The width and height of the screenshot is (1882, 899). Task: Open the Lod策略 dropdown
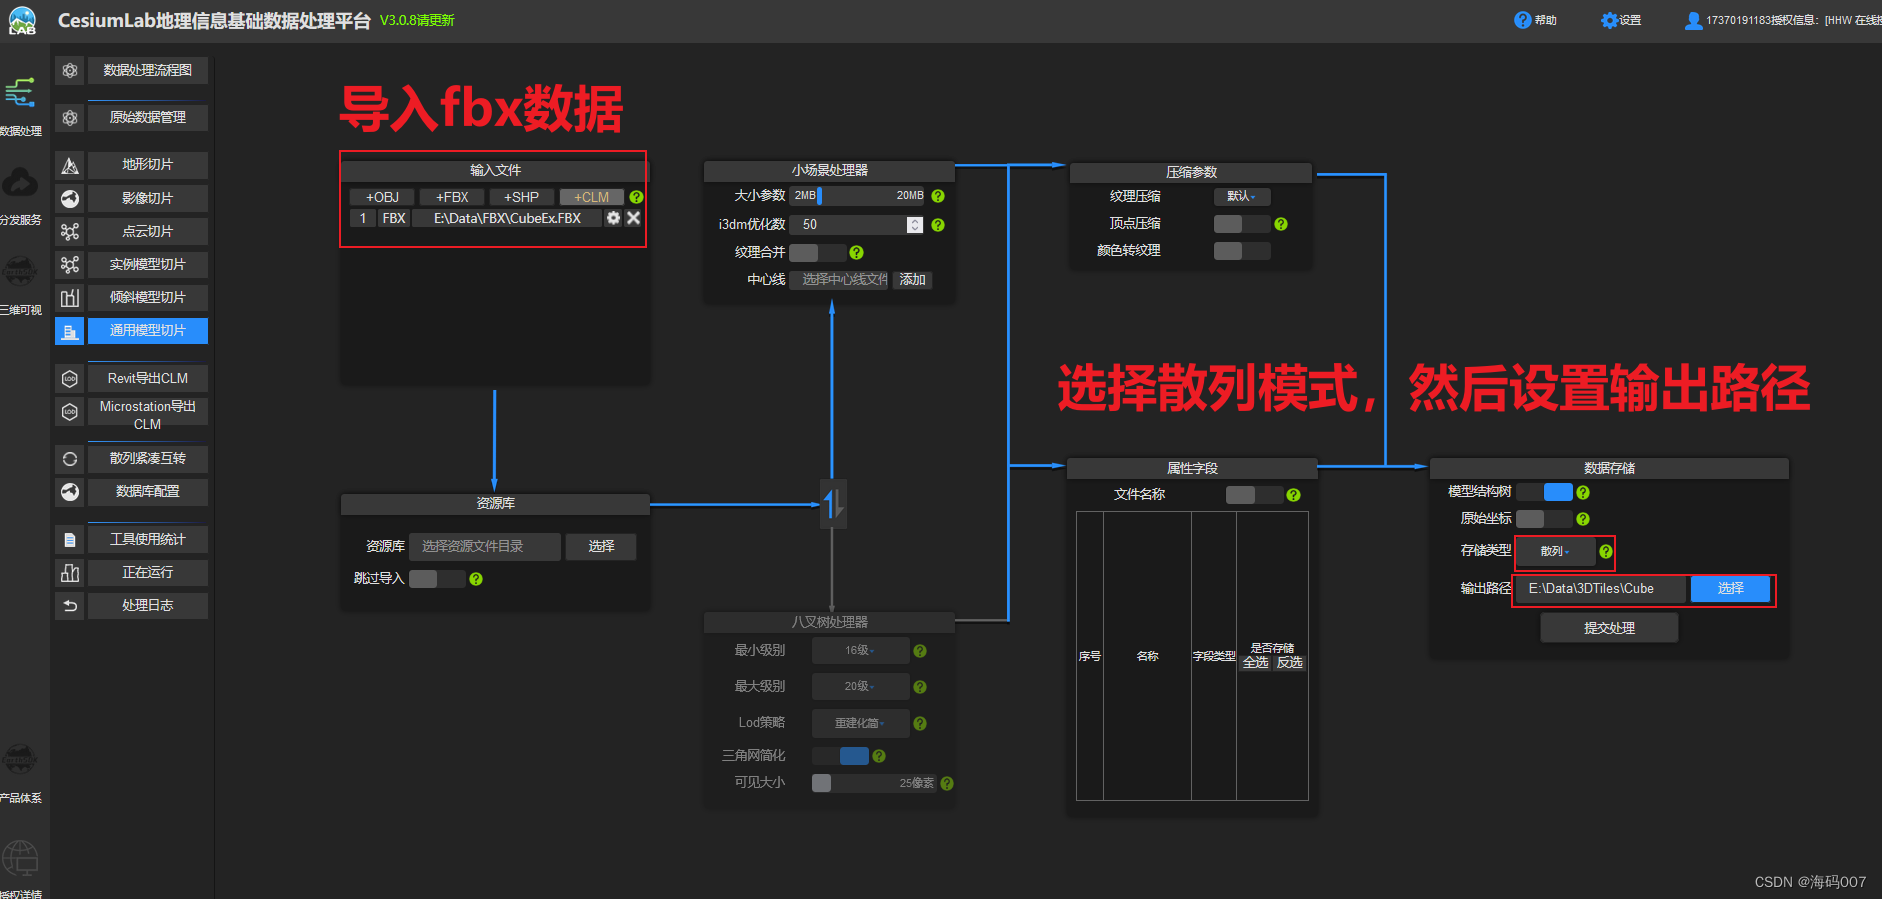coord(860,723)
